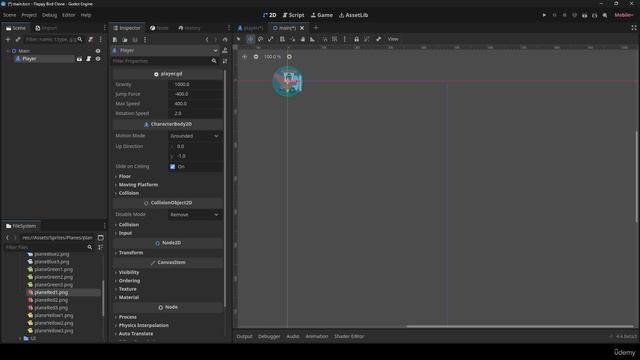Run the current scene with the clapperboard icon
Viewport: 640px width, 360px height.
click(x=584, y=15)
